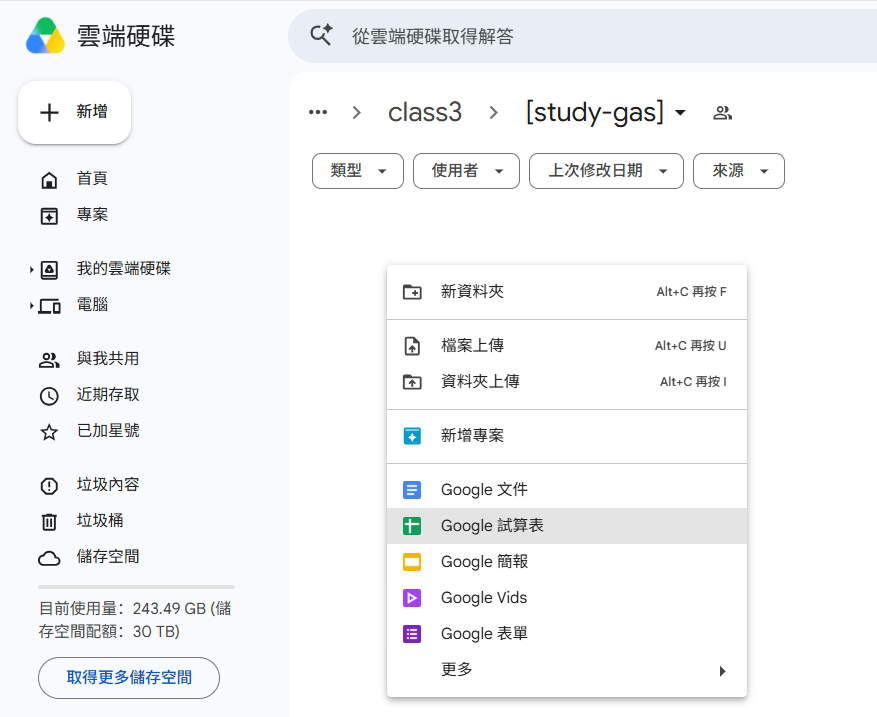The height and width of the screenshot is (717, 877).
Task: Open 專案 in the sidebar
Action: coord(92,215)
